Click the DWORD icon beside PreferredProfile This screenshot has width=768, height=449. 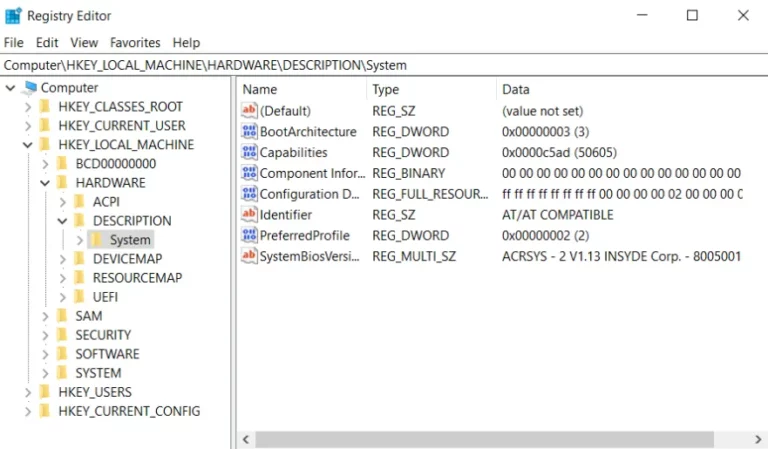click(249, 236)
